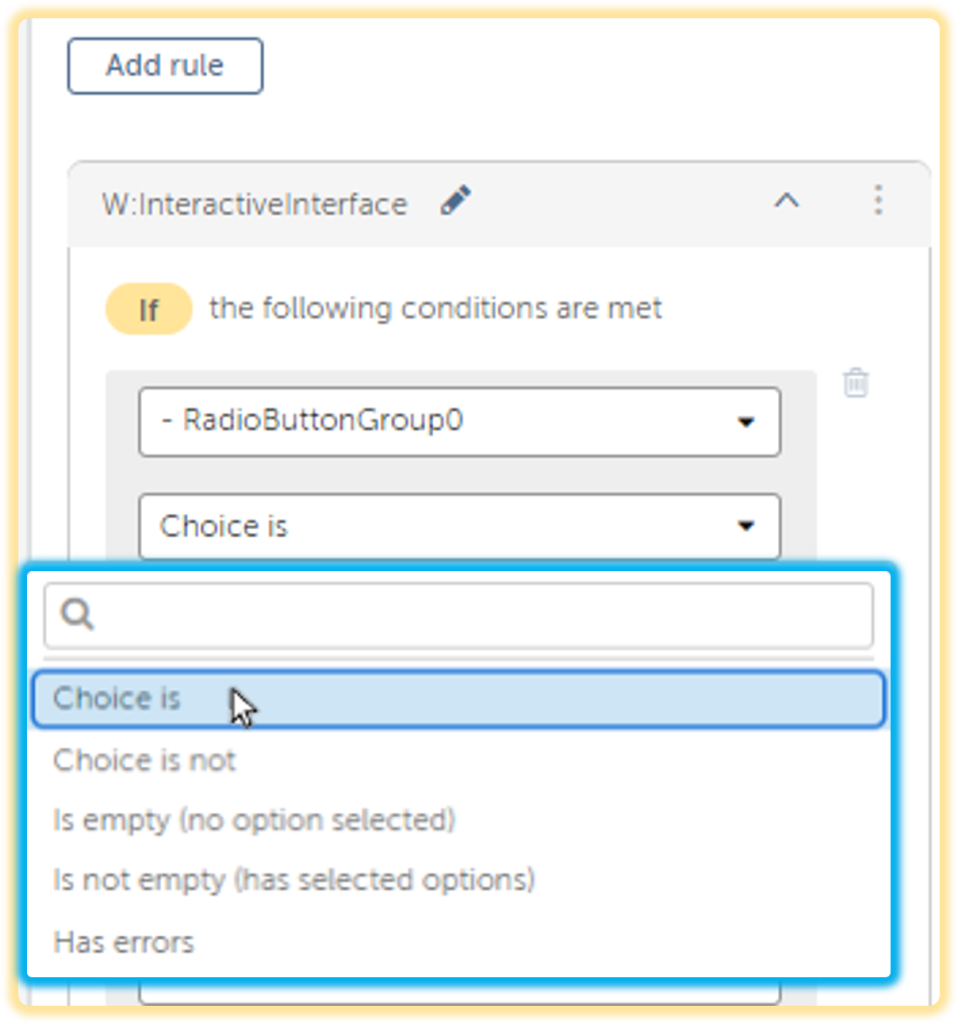
Task: Choose Is empty (no option selected)
Action: [254, 820]
